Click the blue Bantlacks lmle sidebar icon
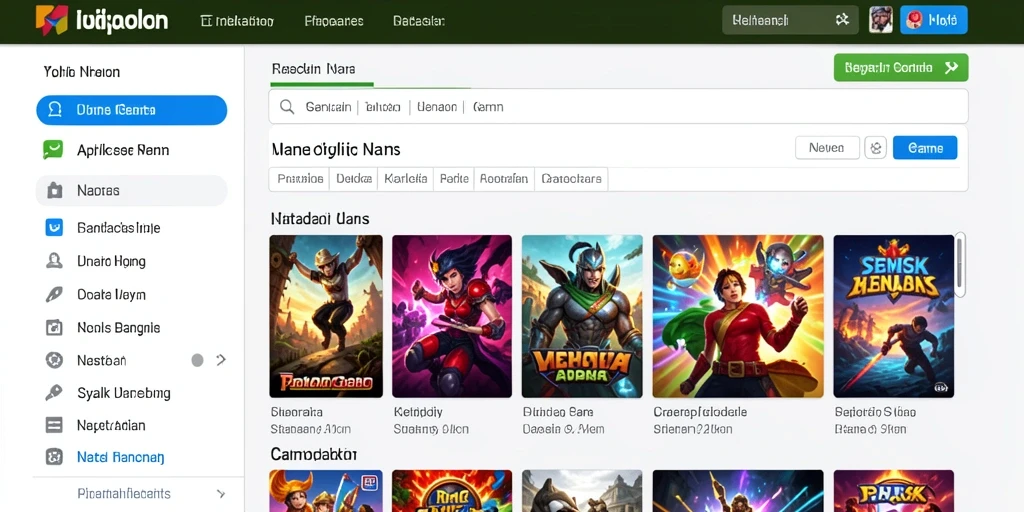 pos(54,227)
